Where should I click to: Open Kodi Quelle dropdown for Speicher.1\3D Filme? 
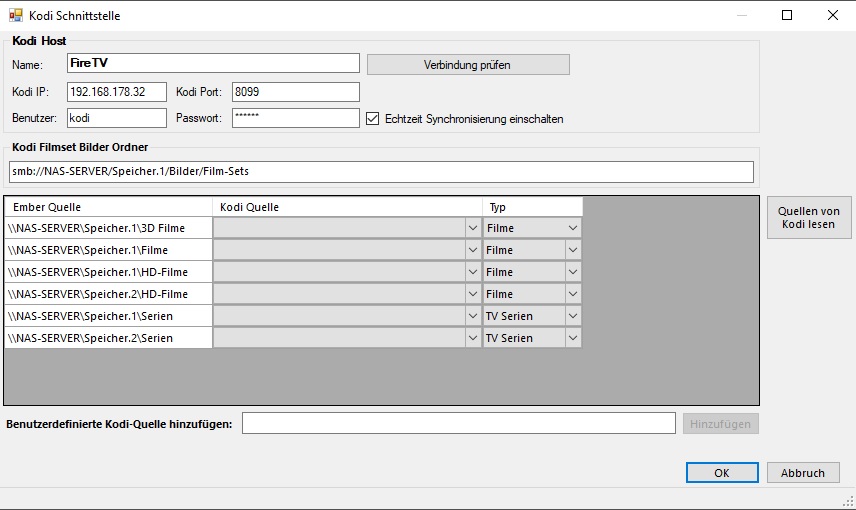pyautogui.click(x=473, y=228)
